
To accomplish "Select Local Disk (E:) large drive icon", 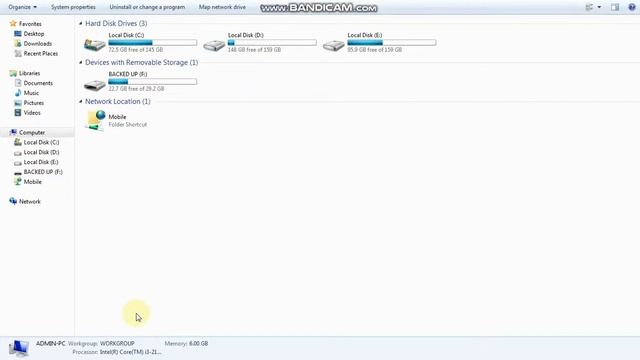I will [334, 45].
